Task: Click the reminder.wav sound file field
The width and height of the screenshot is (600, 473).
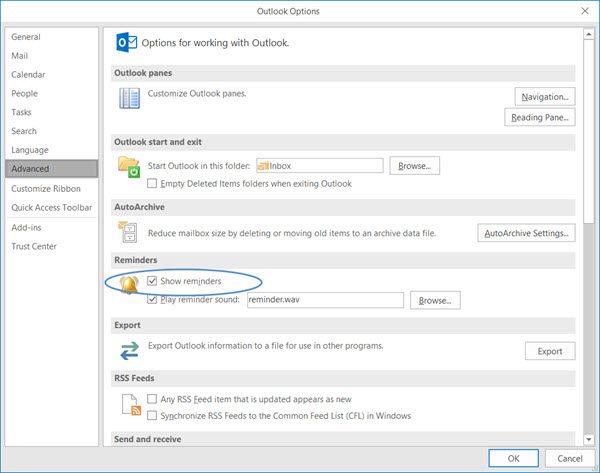Action: click(x=324, y=300)
